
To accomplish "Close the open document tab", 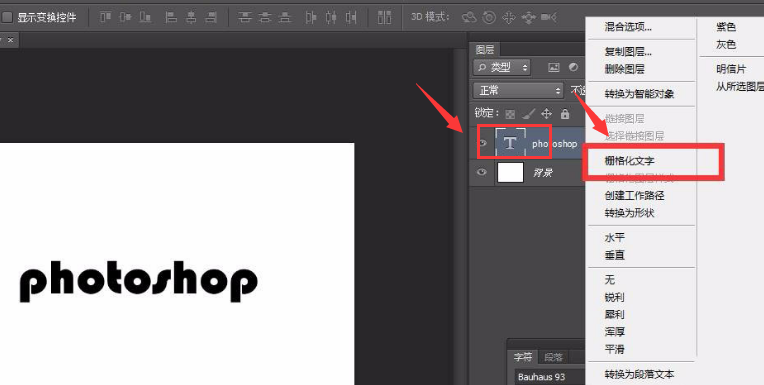I will [x=11, y=39].
